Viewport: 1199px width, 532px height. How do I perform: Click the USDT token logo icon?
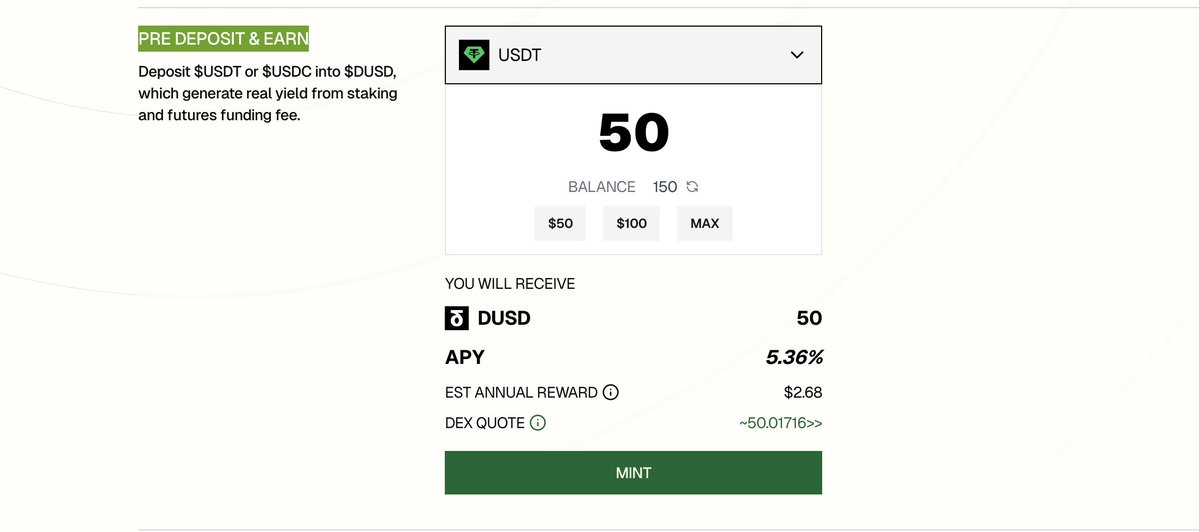pos(474,55)
